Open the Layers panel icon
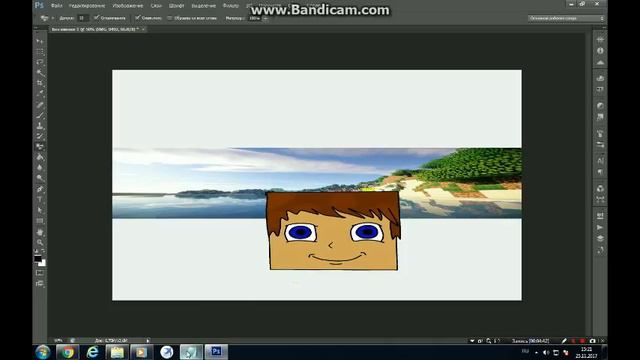This screenshot has height=360, width=640. click(x=600, y=238)
